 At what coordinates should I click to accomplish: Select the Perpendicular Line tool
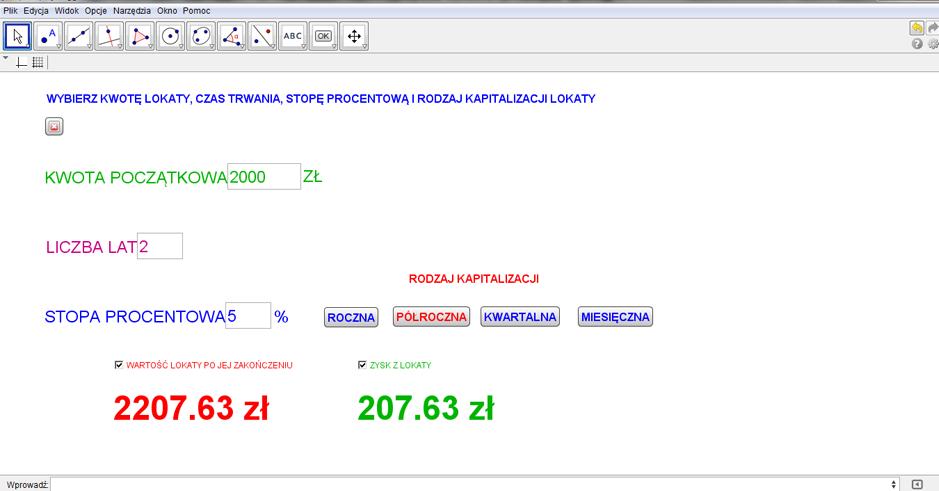pyautogui.click(x=109, y=36)
